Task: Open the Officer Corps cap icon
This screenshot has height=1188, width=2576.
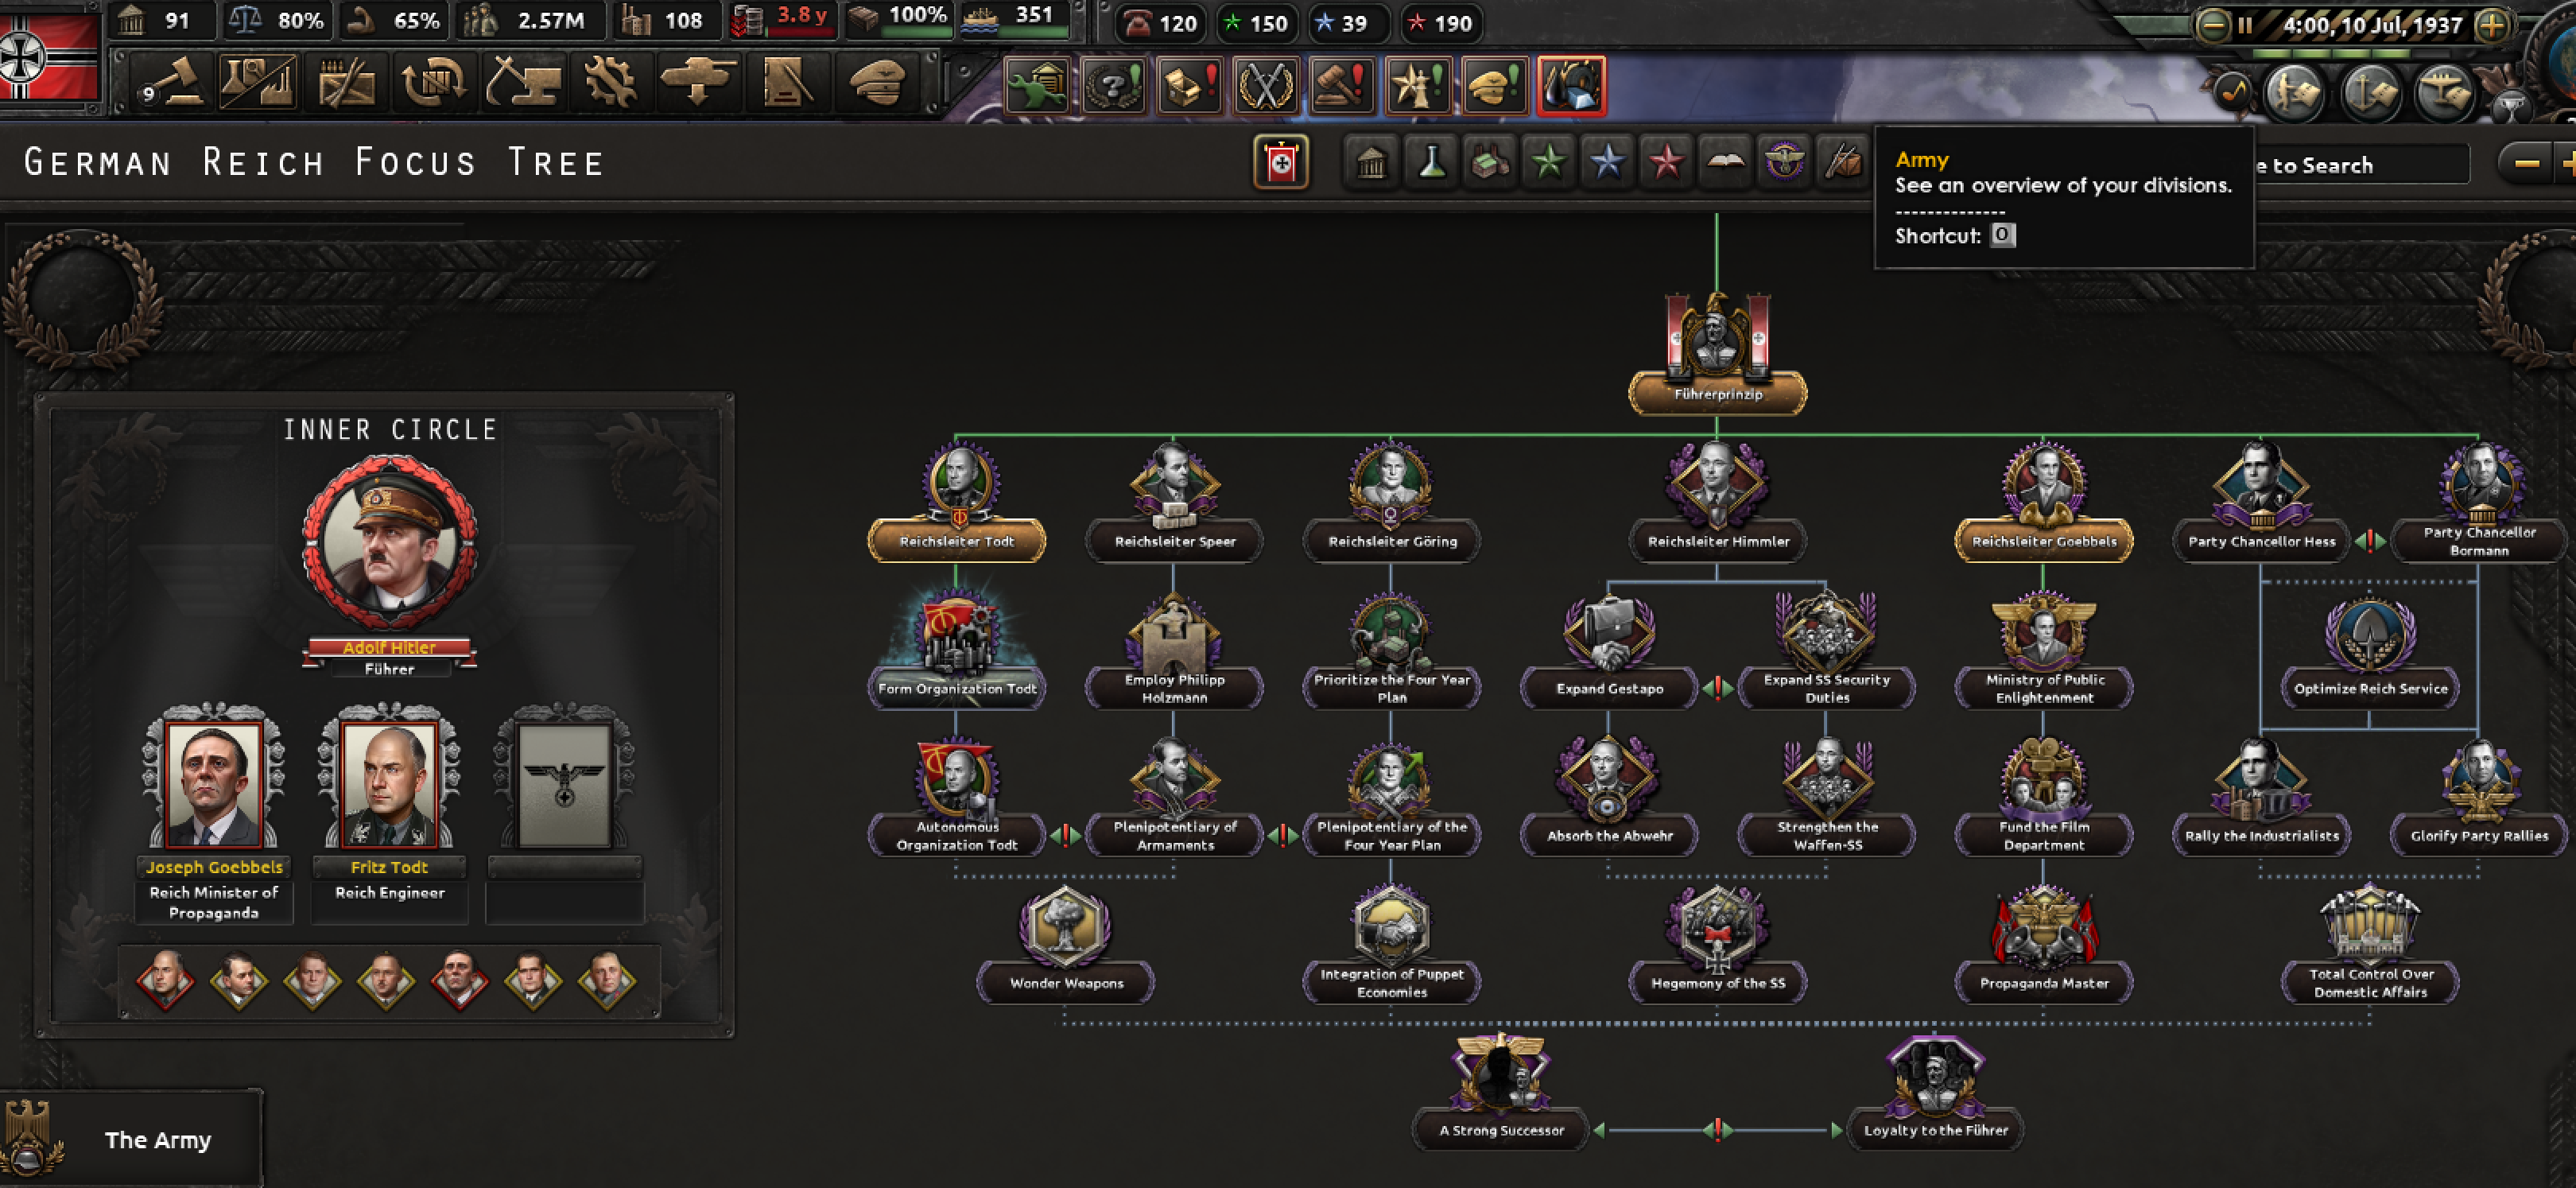Action: tap(876, 82)
